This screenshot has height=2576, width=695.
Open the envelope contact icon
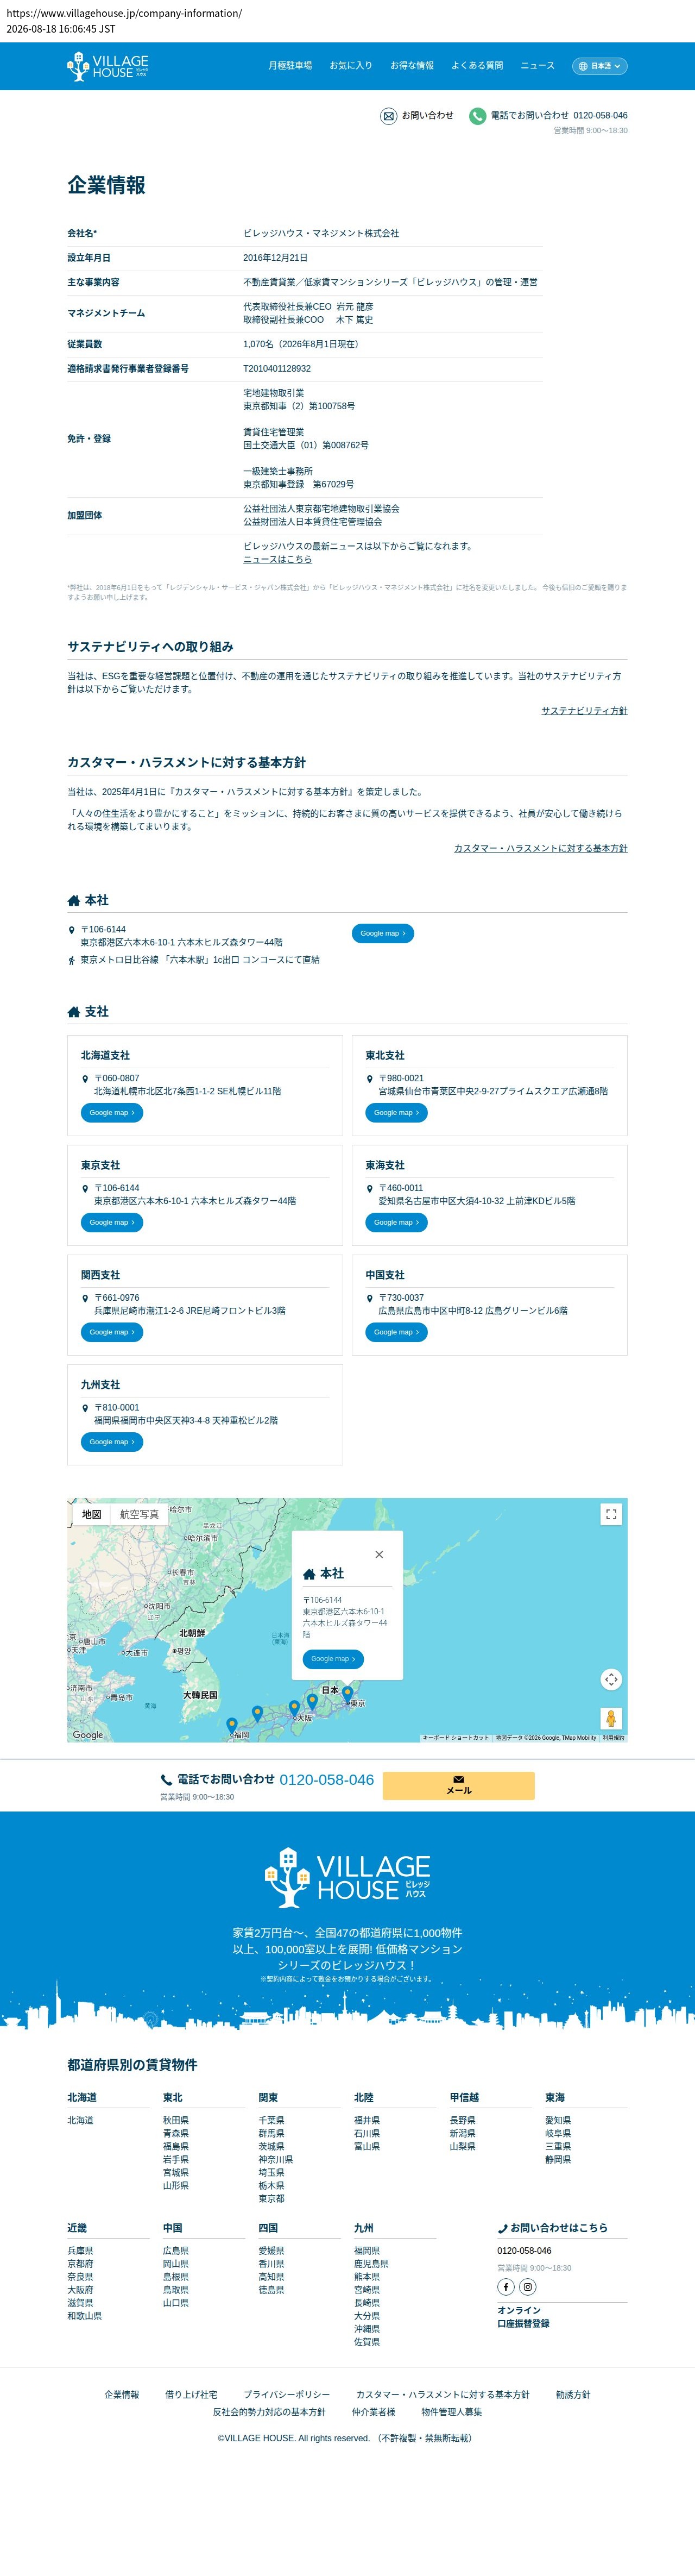click(389, 116)
